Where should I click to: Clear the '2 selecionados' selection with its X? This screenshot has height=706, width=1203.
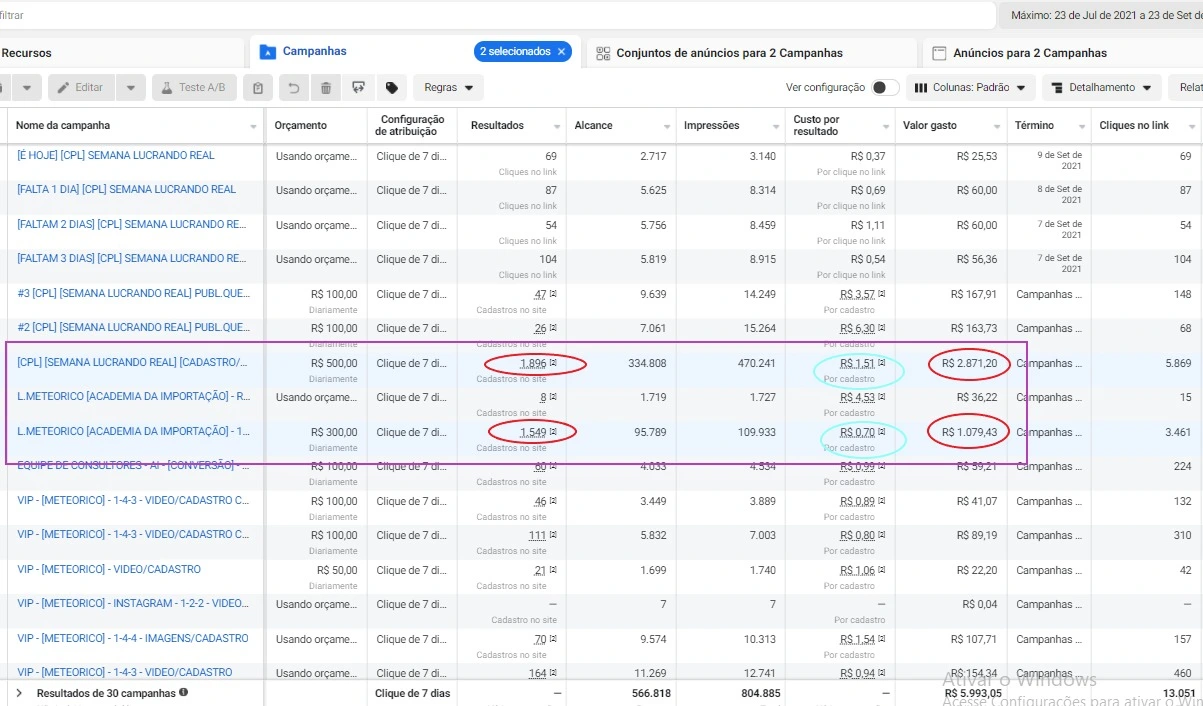561,51
